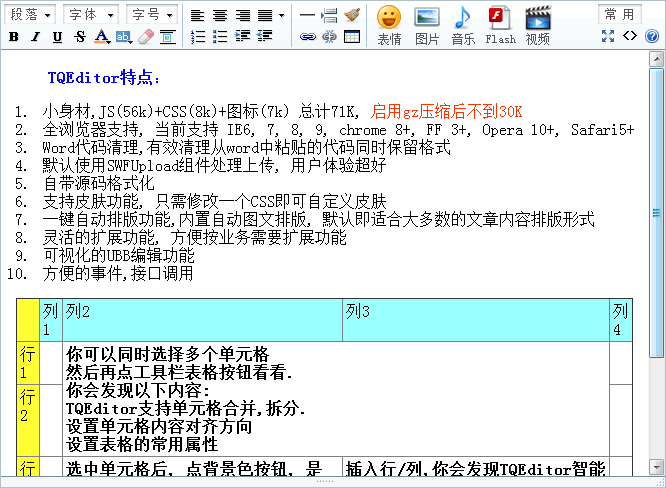Toggle source code view

[x=629, y=36]
